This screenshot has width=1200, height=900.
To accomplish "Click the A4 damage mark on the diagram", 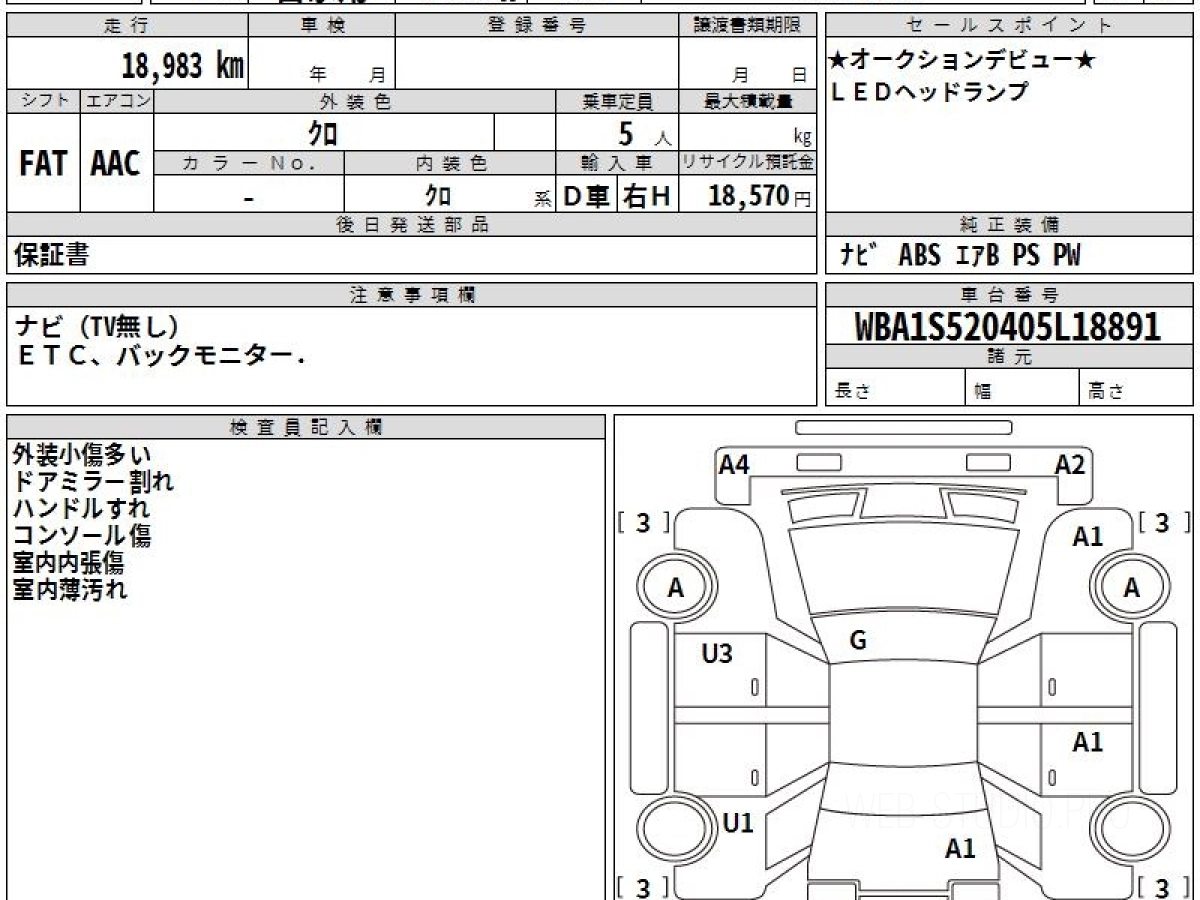I will click(735, 464).
